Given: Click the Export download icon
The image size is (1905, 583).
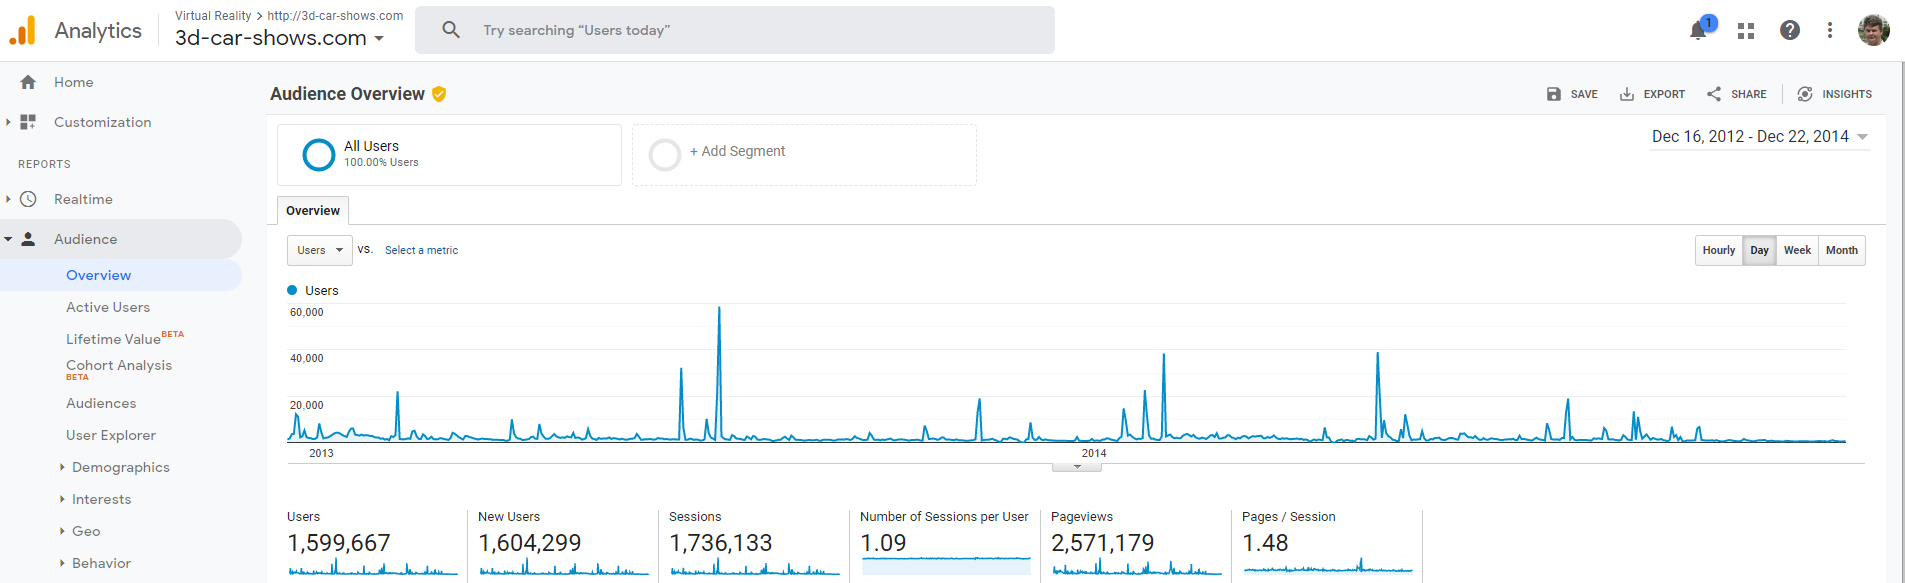Looking at the screenshot, I should [1627, 94].
